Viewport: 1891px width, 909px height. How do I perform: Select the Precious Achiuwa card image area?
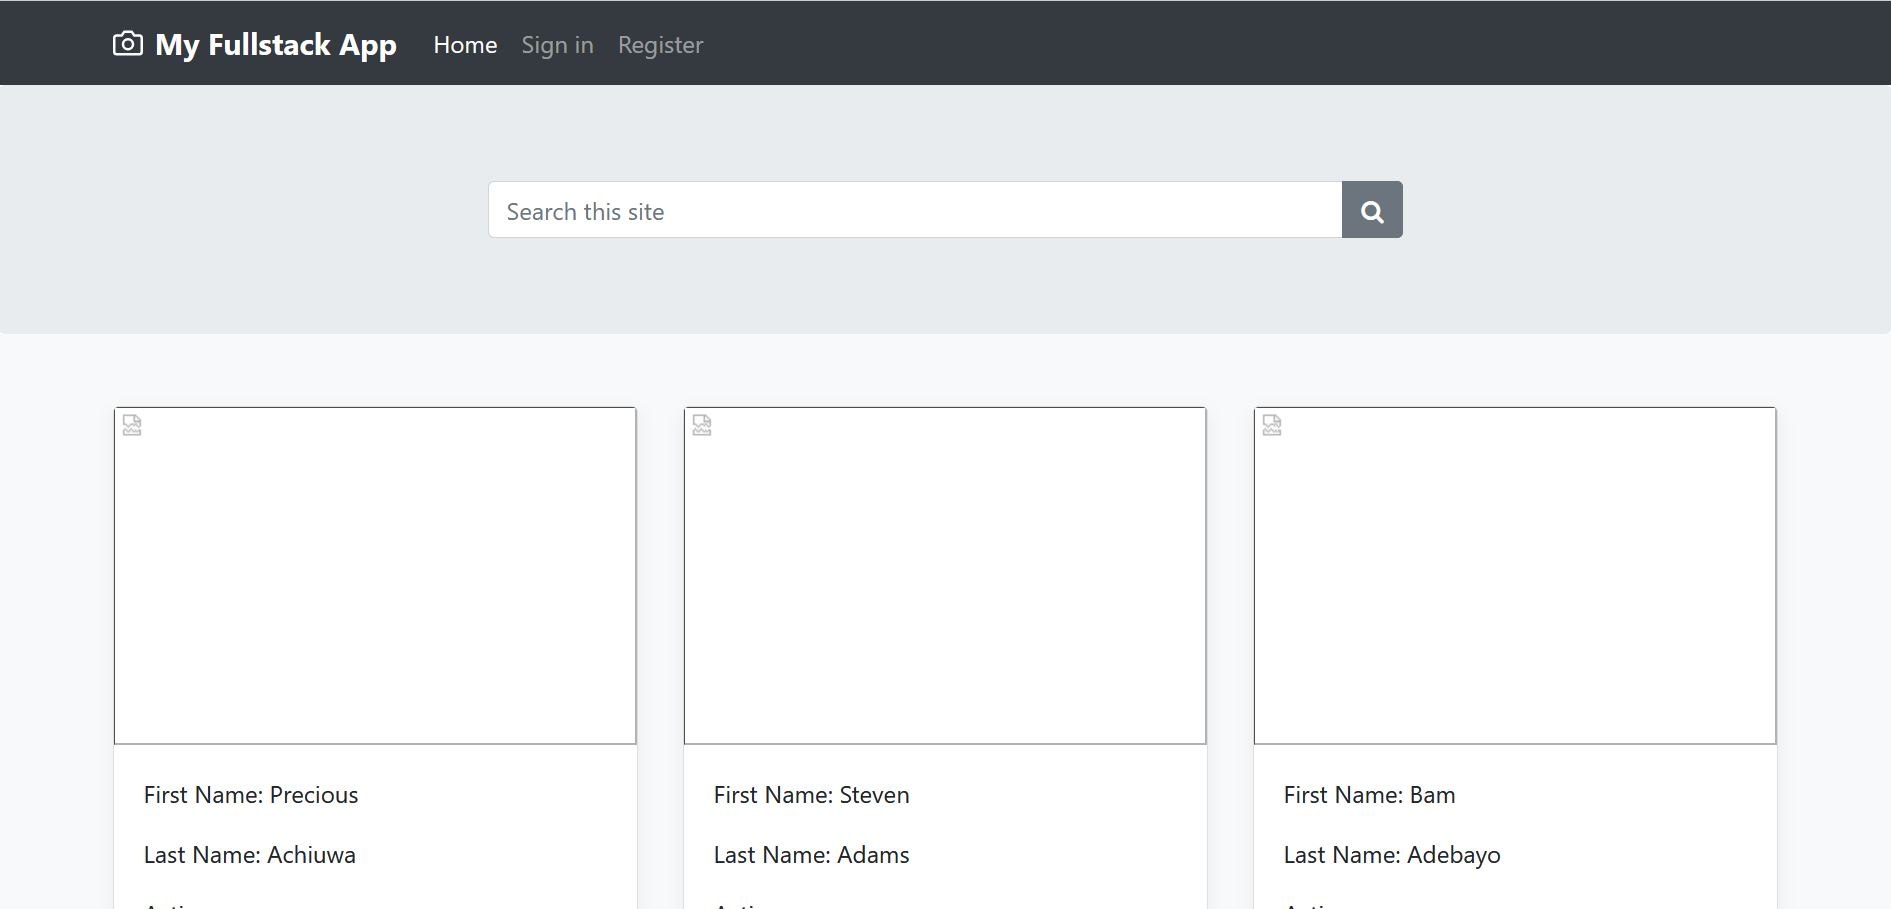tap(375, 575)
